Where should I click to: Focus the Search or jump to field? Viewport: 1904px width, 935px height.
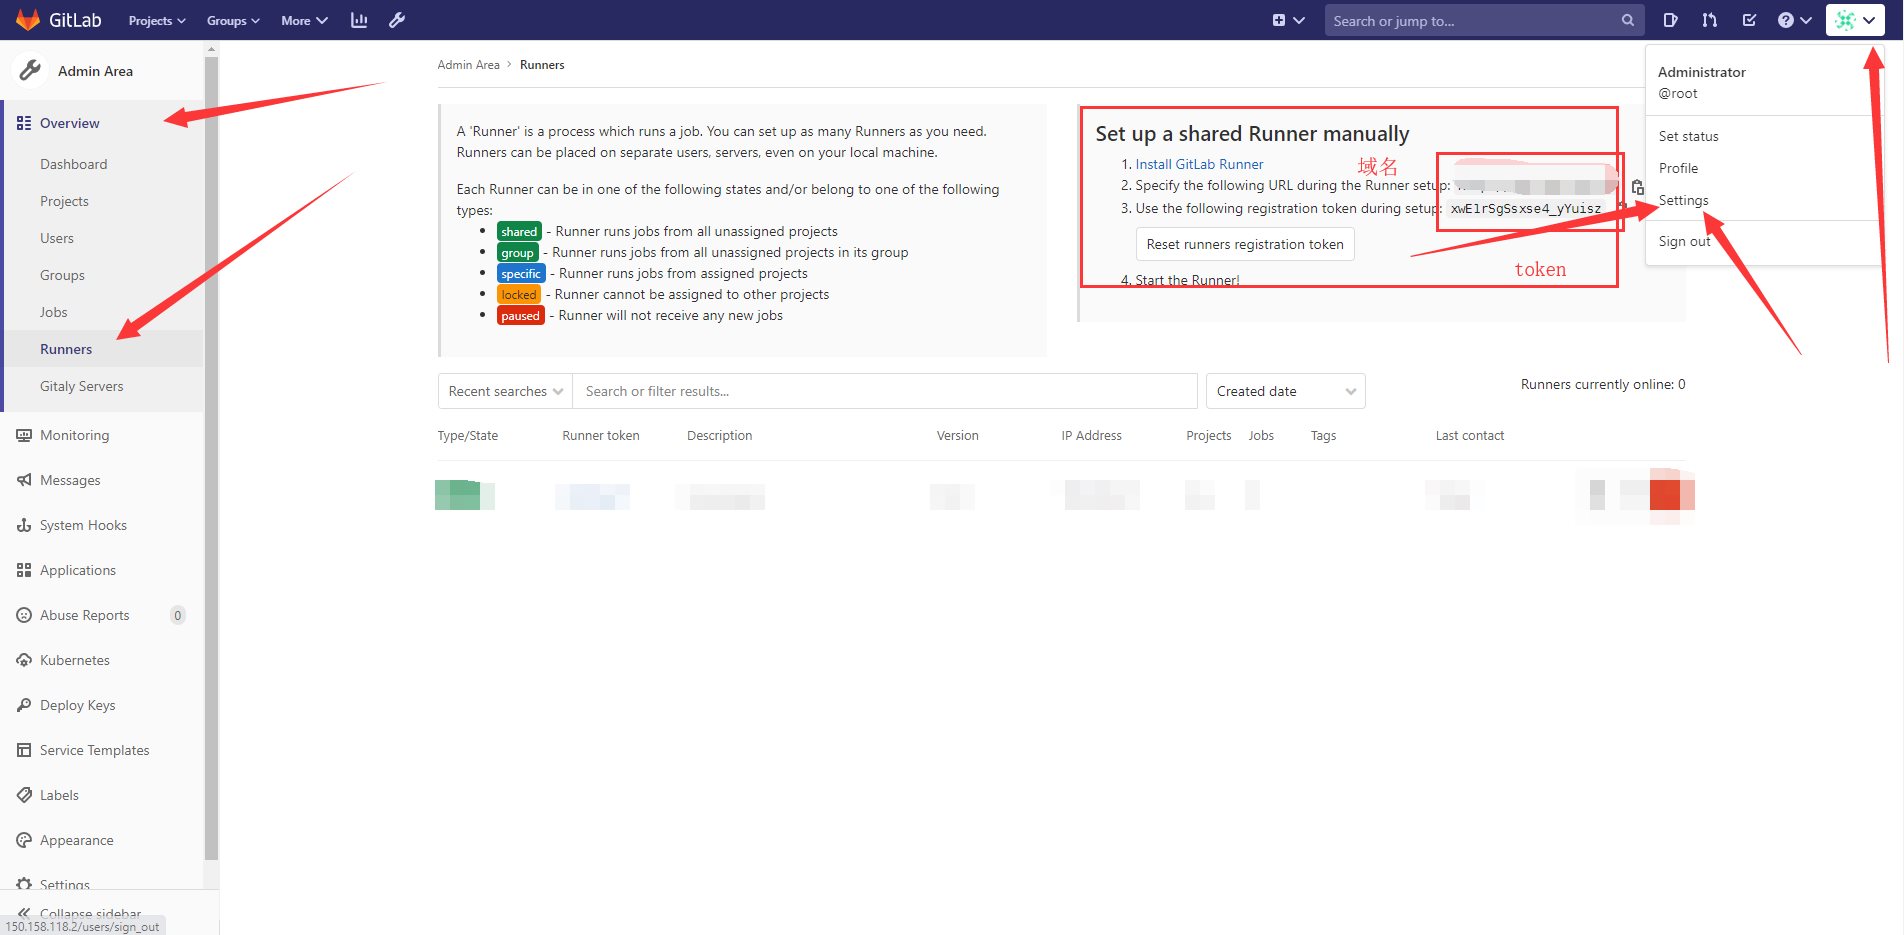click(1485, 20)
